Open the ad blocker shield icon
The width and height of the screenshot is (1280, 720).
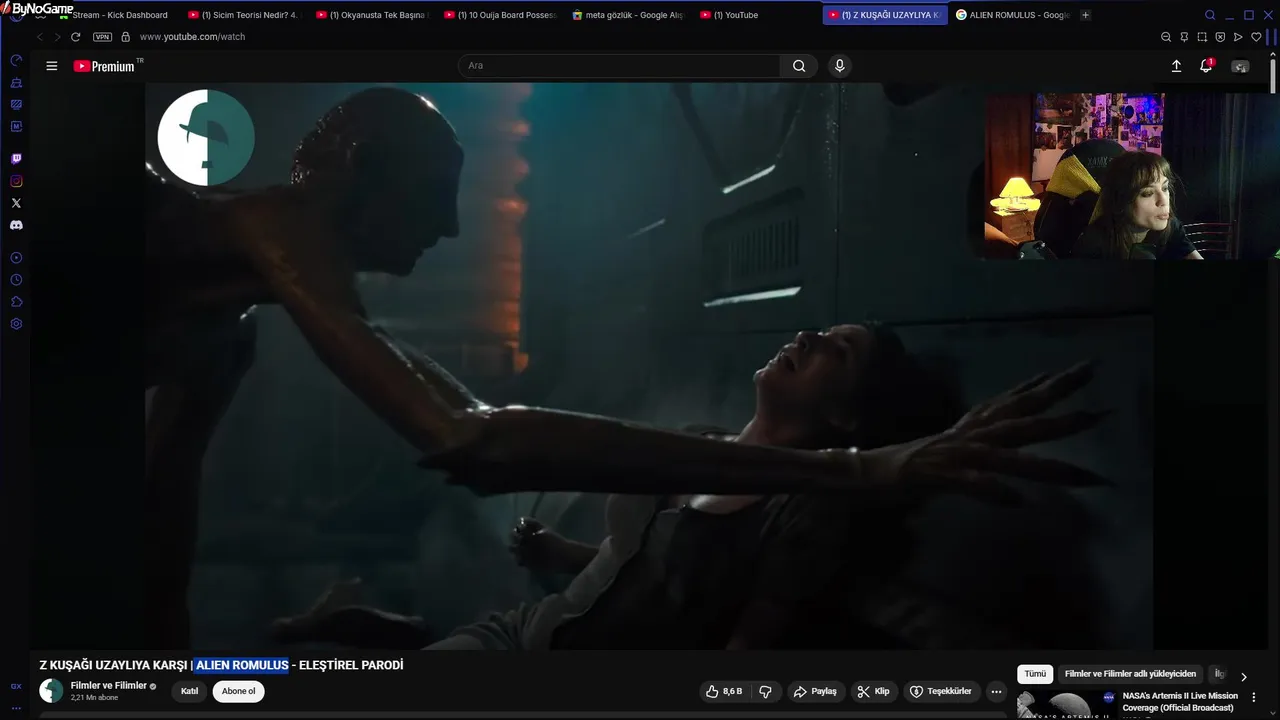coord(1220,37)
